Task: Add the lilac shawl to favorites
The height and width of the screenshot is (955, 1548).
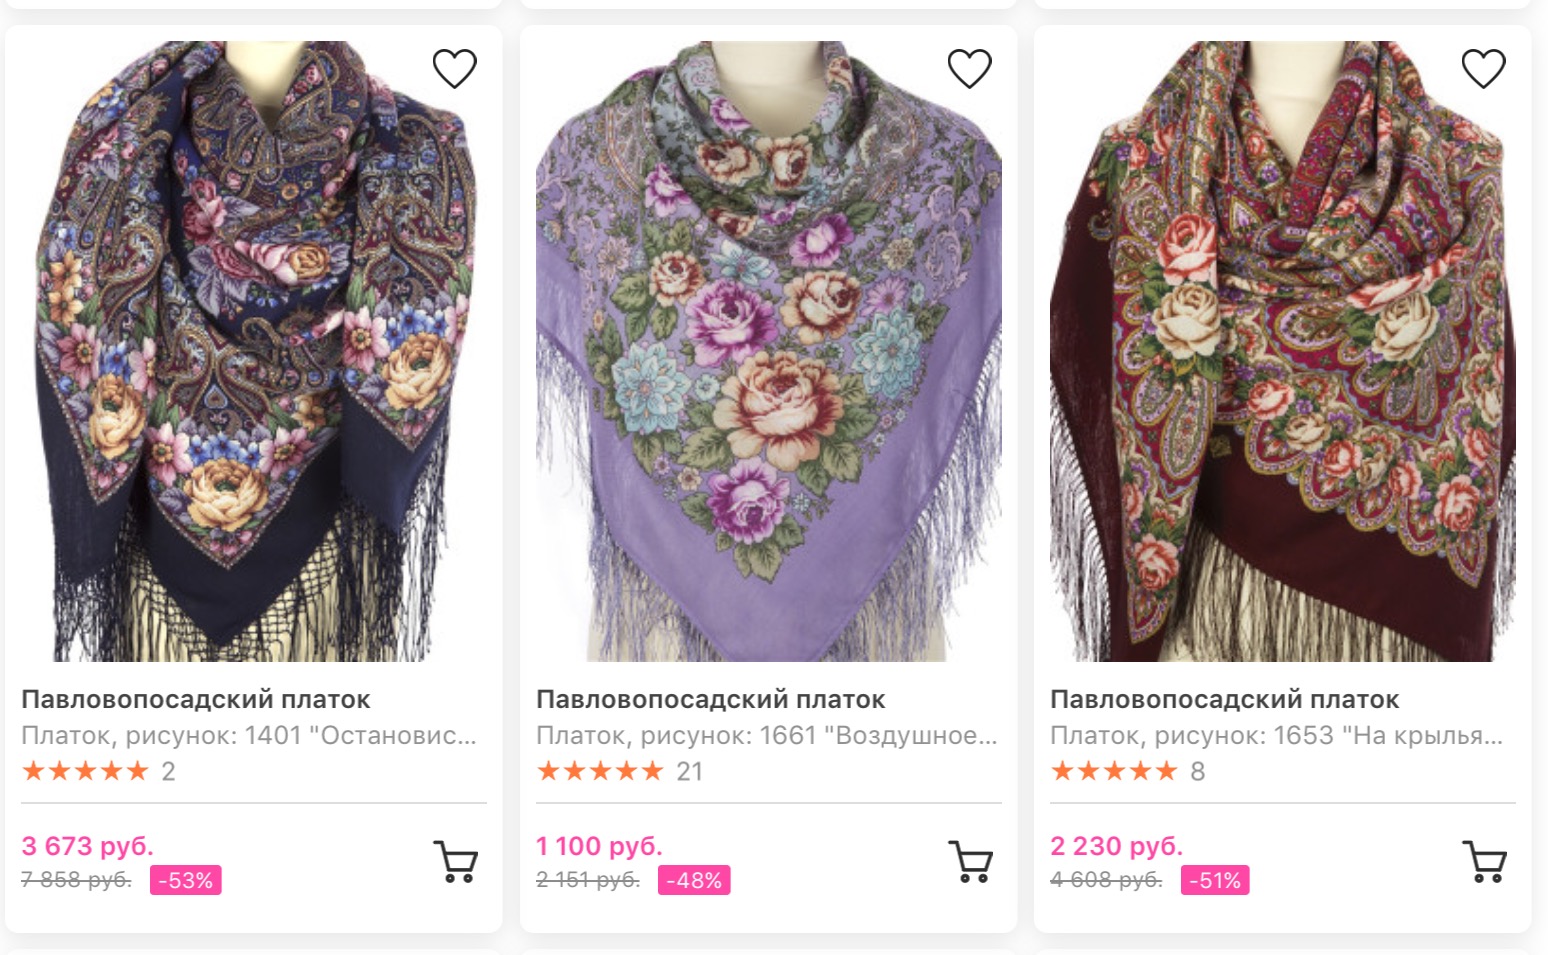Action: pyautogui.click(x=969, y=69)
